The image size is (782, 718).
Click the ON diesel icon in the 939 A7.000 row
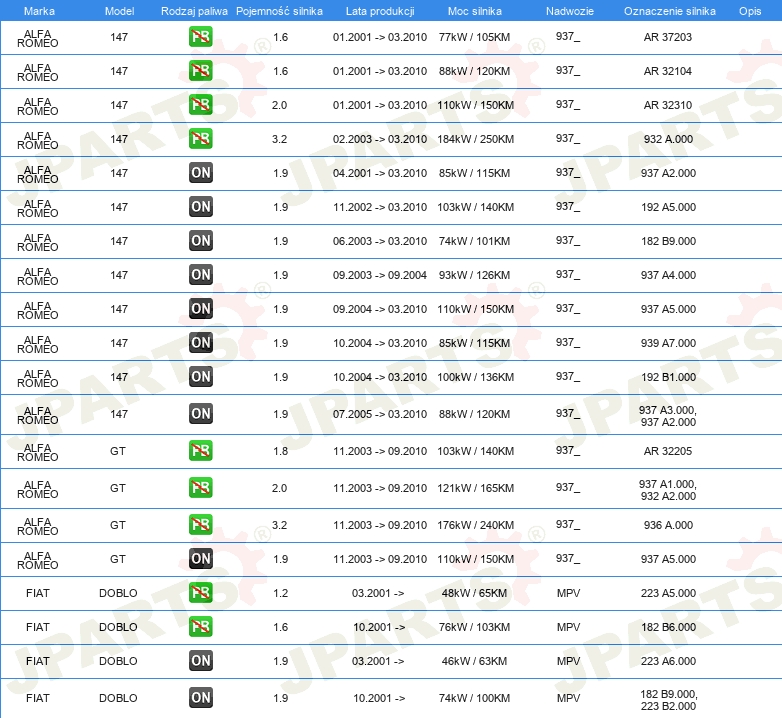[x=200, y=343]
